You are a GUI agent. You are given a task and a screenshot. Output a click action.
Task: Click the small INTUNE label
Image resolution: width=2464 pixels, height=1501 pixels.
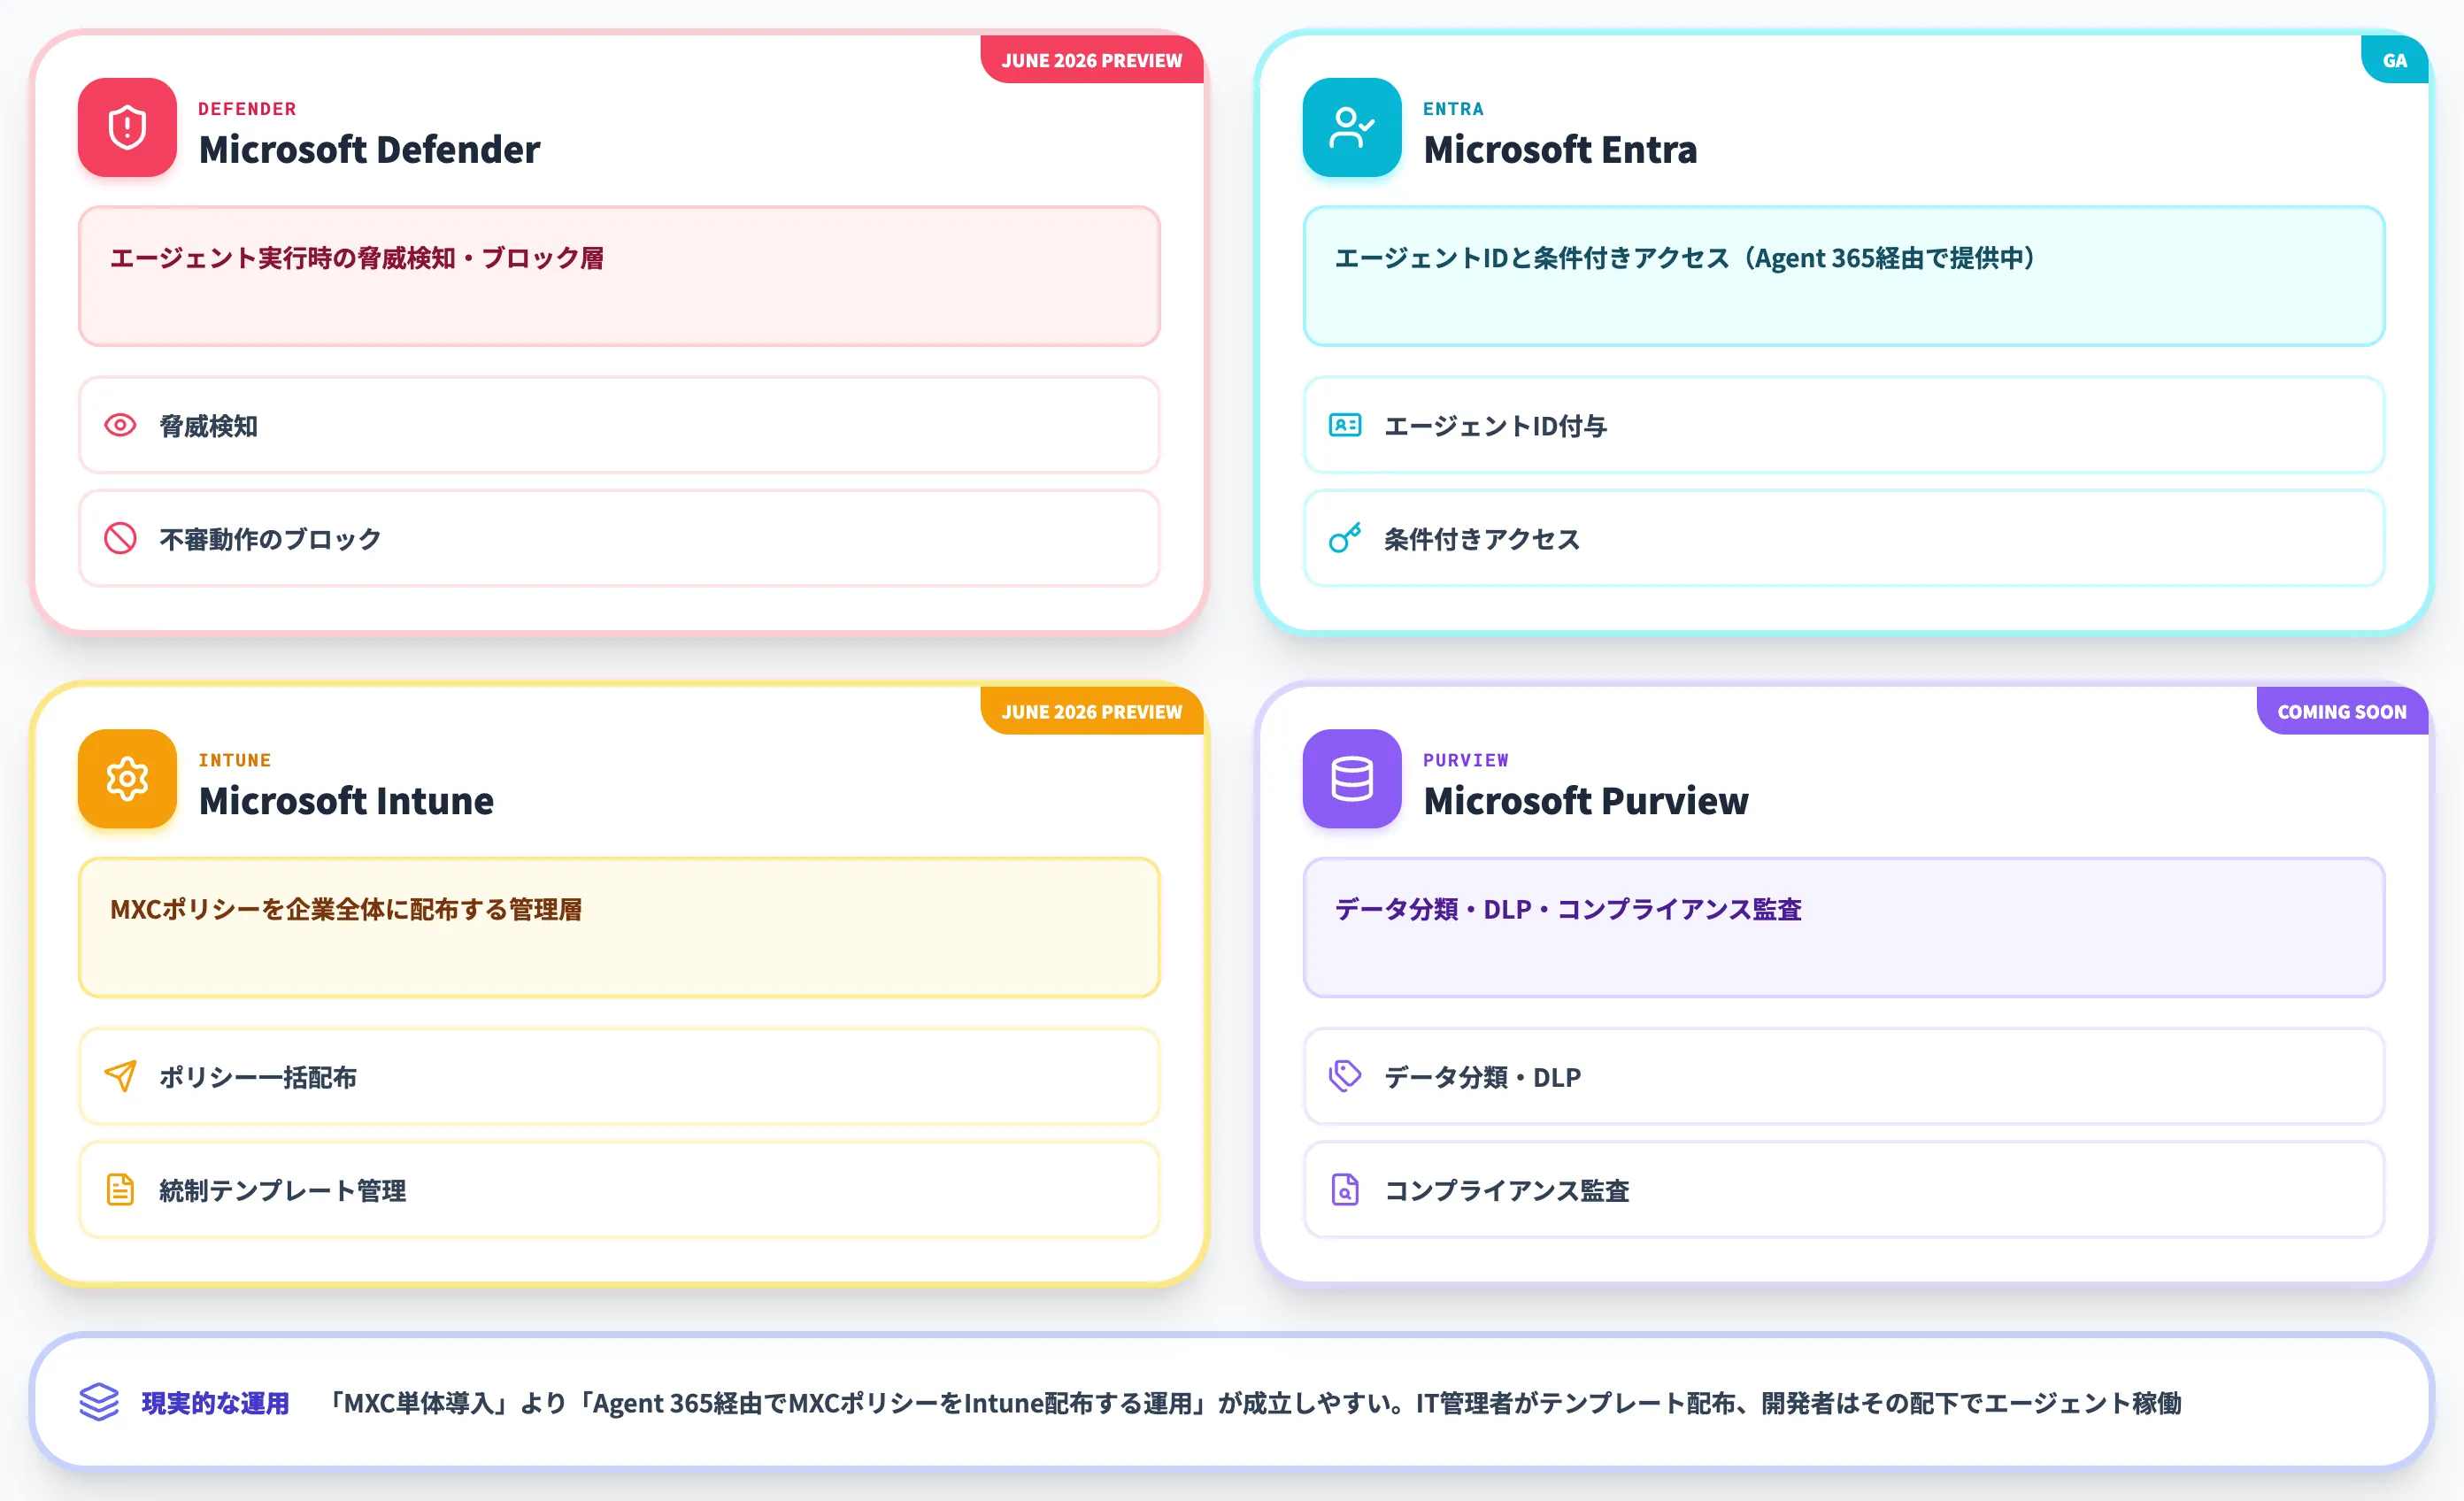235,759
